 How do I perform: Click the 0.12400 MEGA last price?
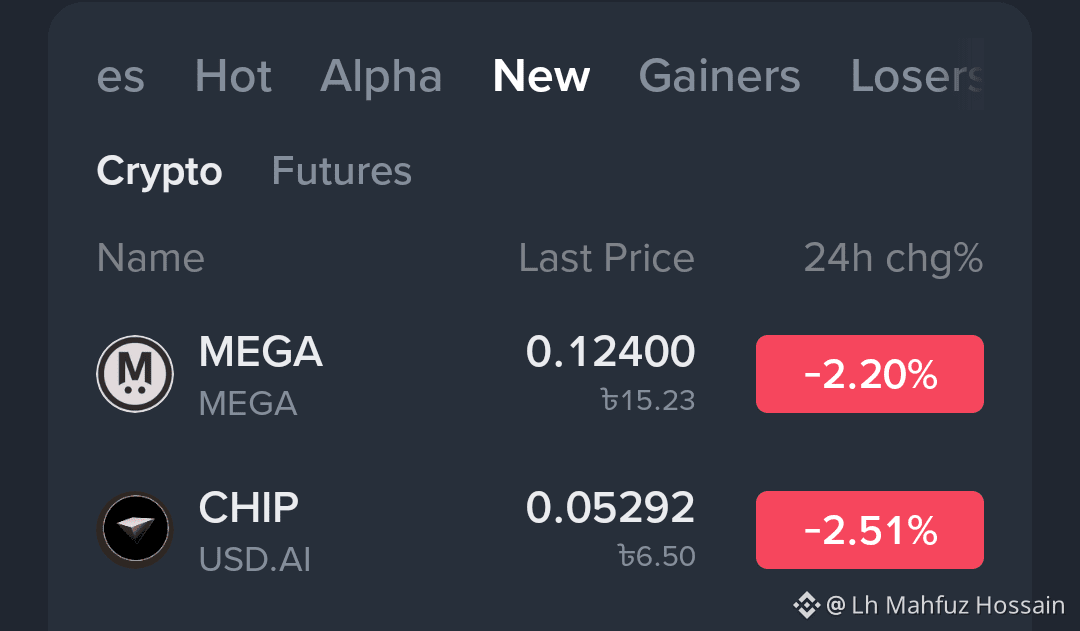pyautogui.click(x=610, y=351)
